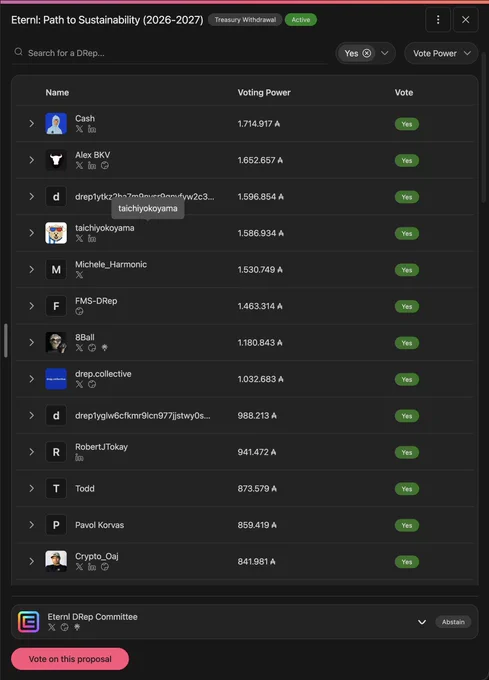The height and width of the screenshot is (680, 489).
Task: Open Michele_Harmonic's X profile icon
Action: click(79, 275)
